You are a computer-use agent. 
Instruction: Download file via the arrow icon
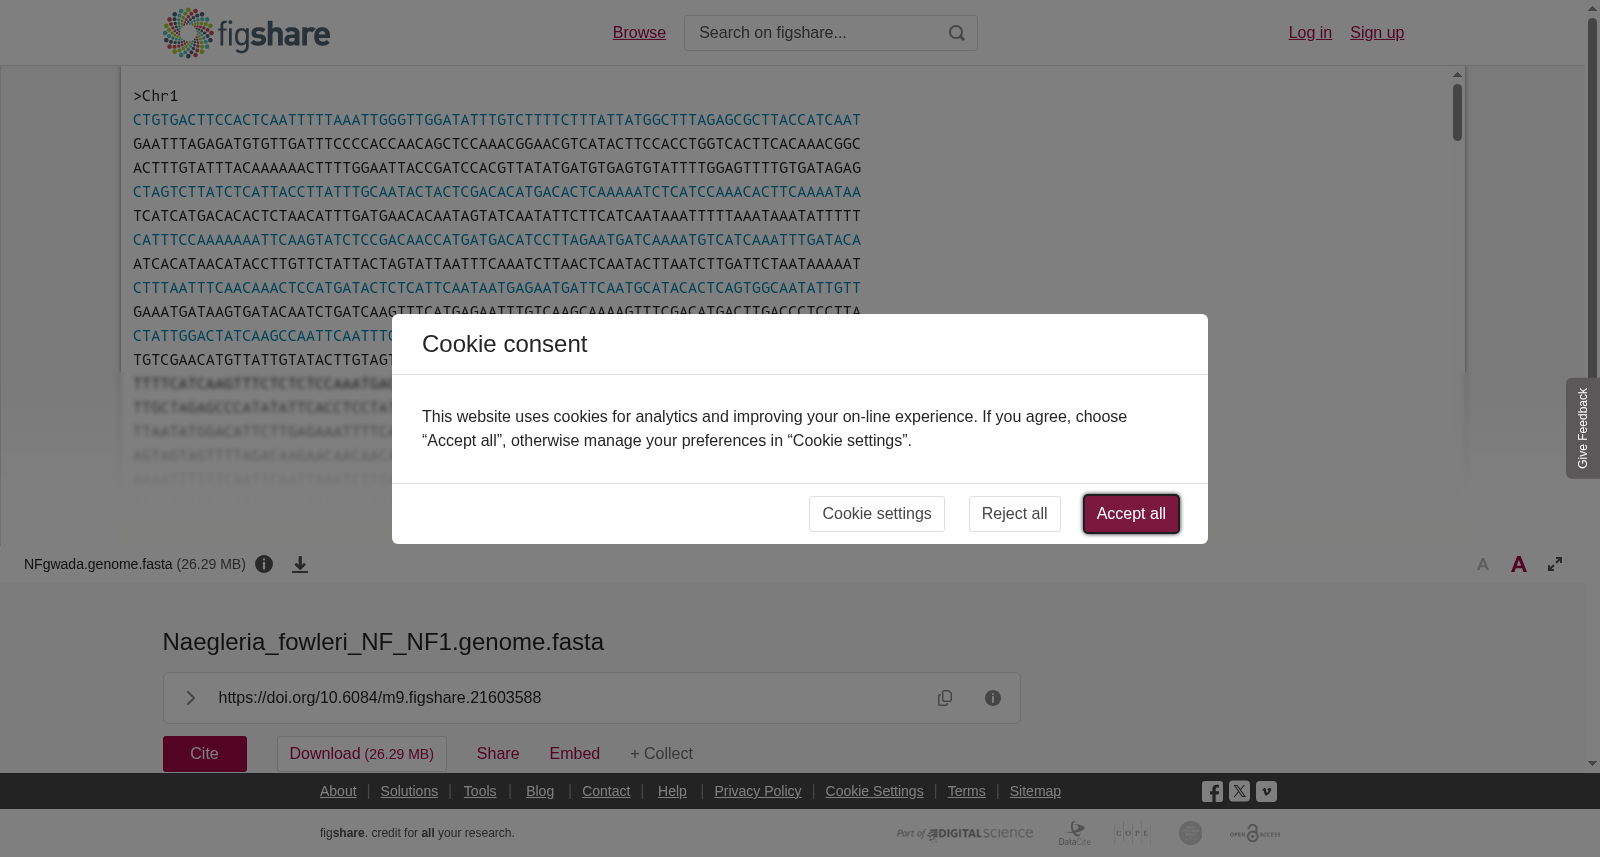(x=300, y=564)
